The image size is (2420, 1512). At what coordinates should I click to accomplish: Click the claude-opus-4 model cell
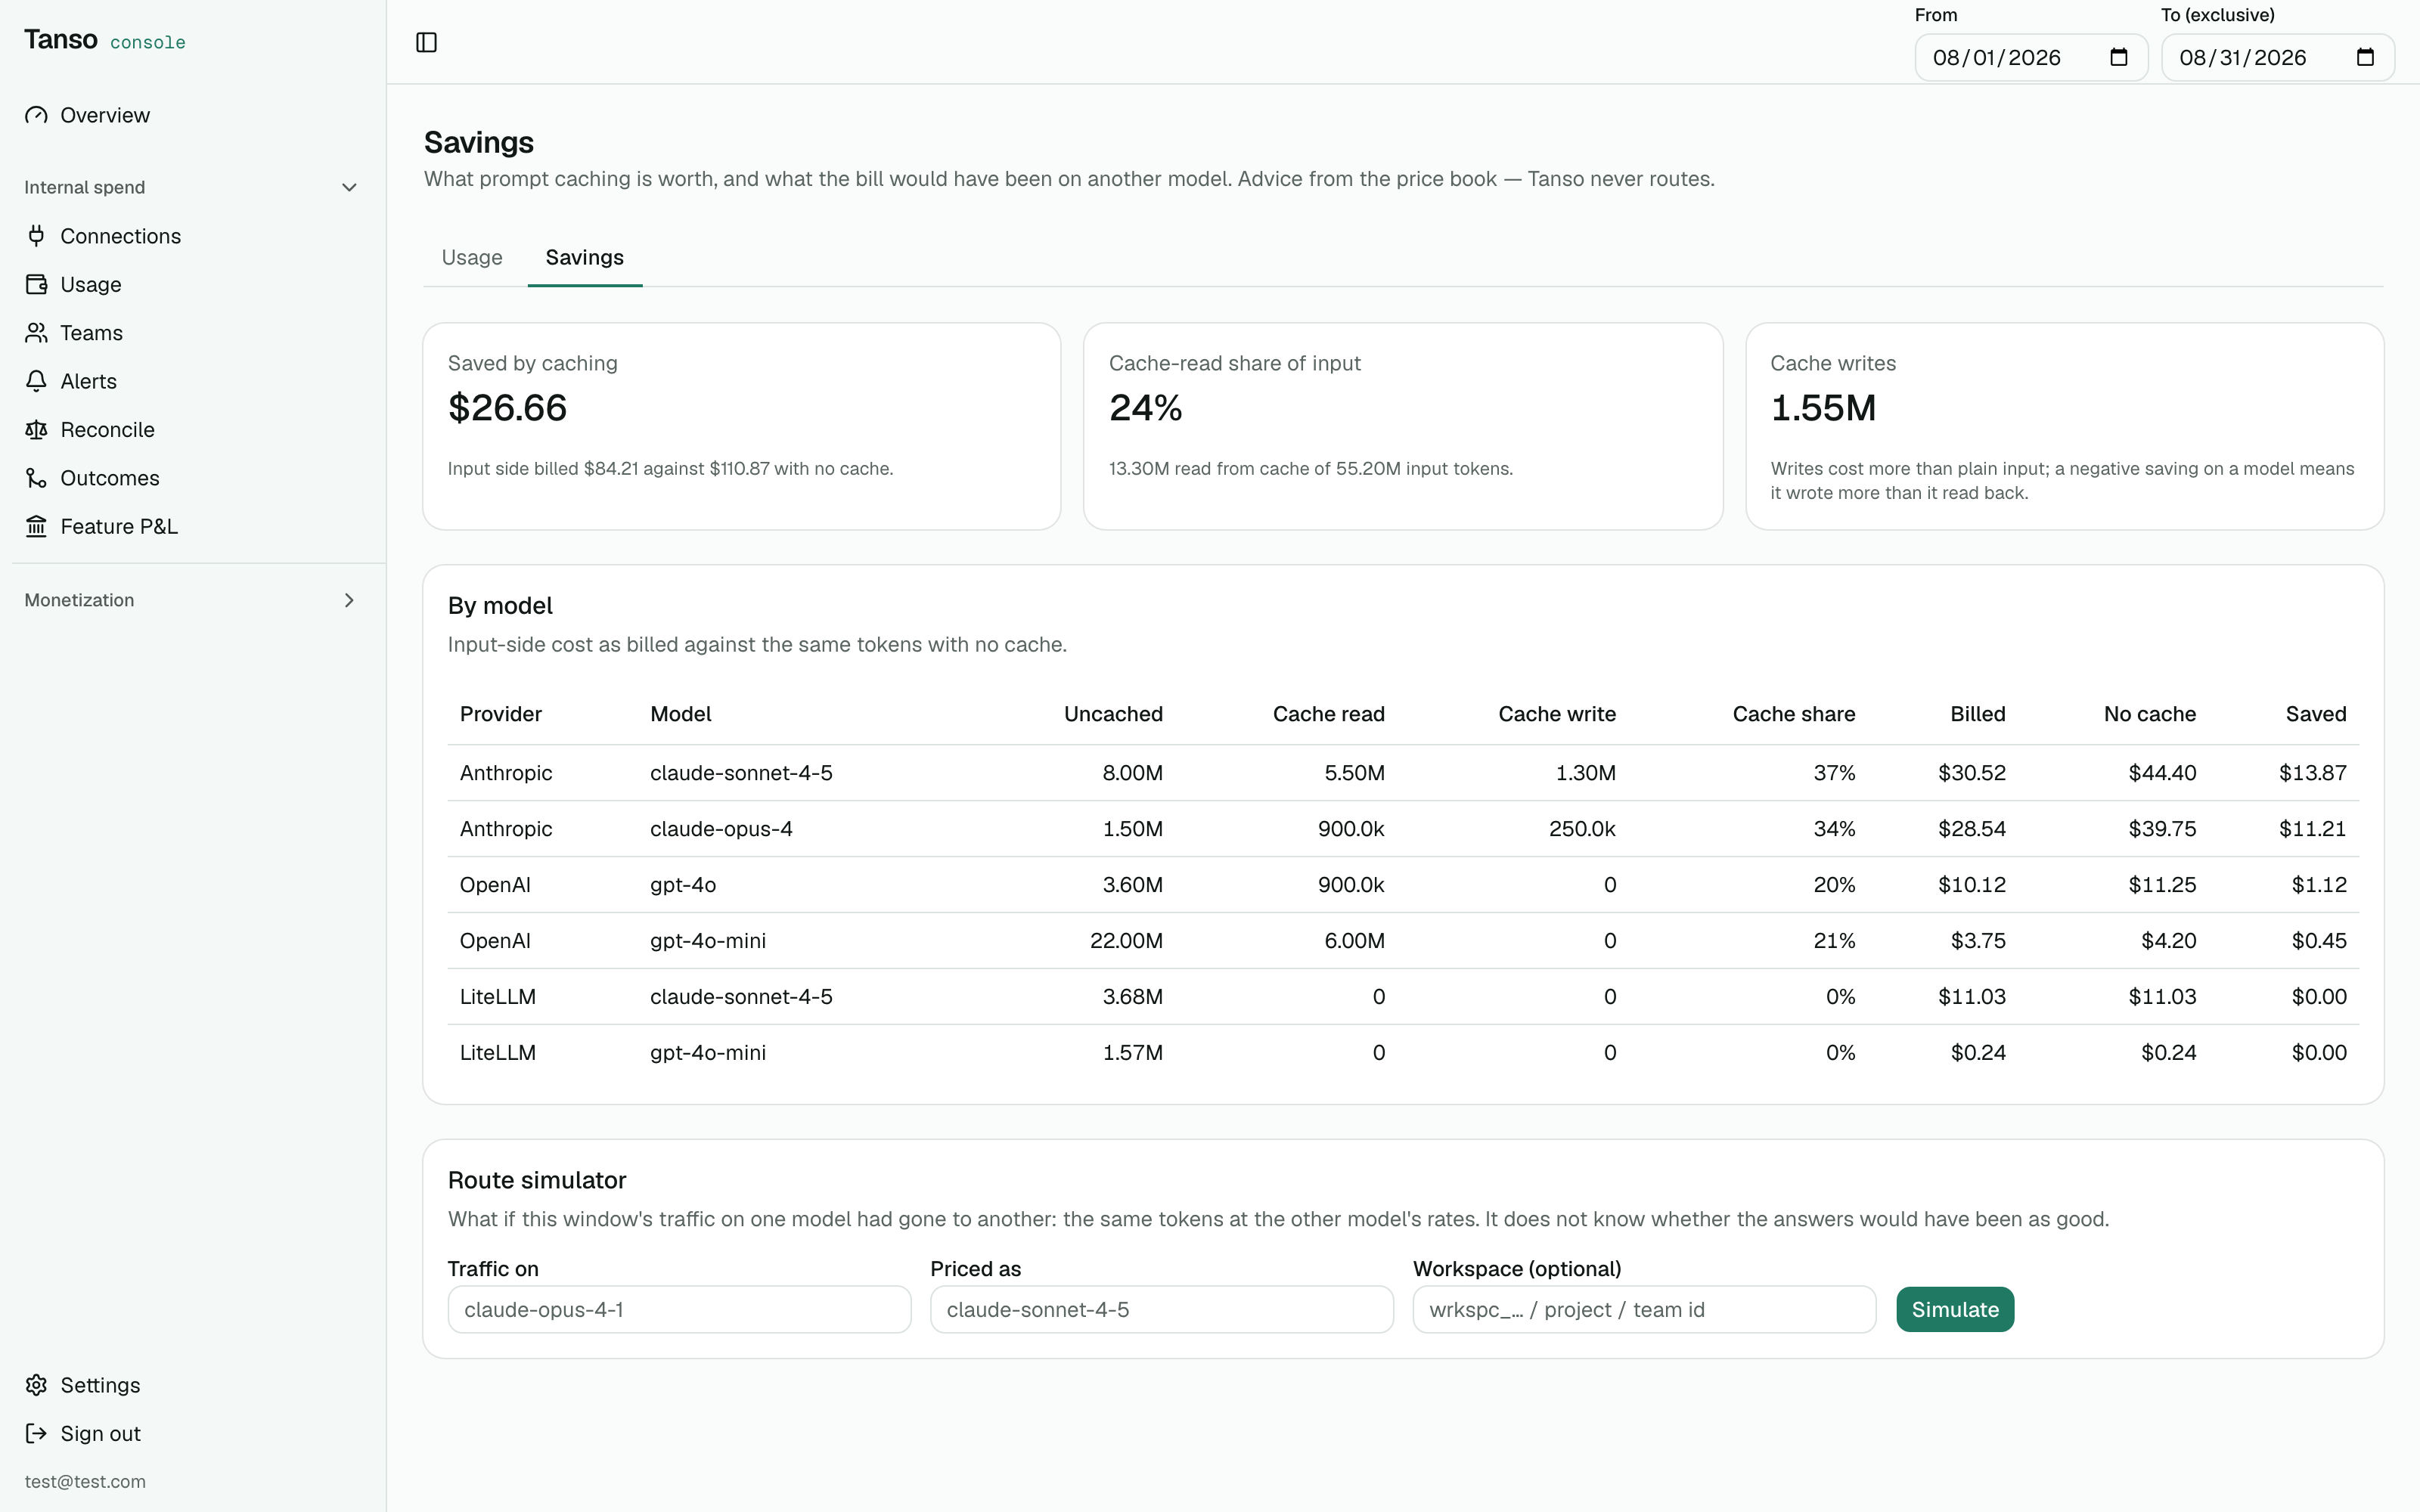pyautogui.click(x=721, y=829)
